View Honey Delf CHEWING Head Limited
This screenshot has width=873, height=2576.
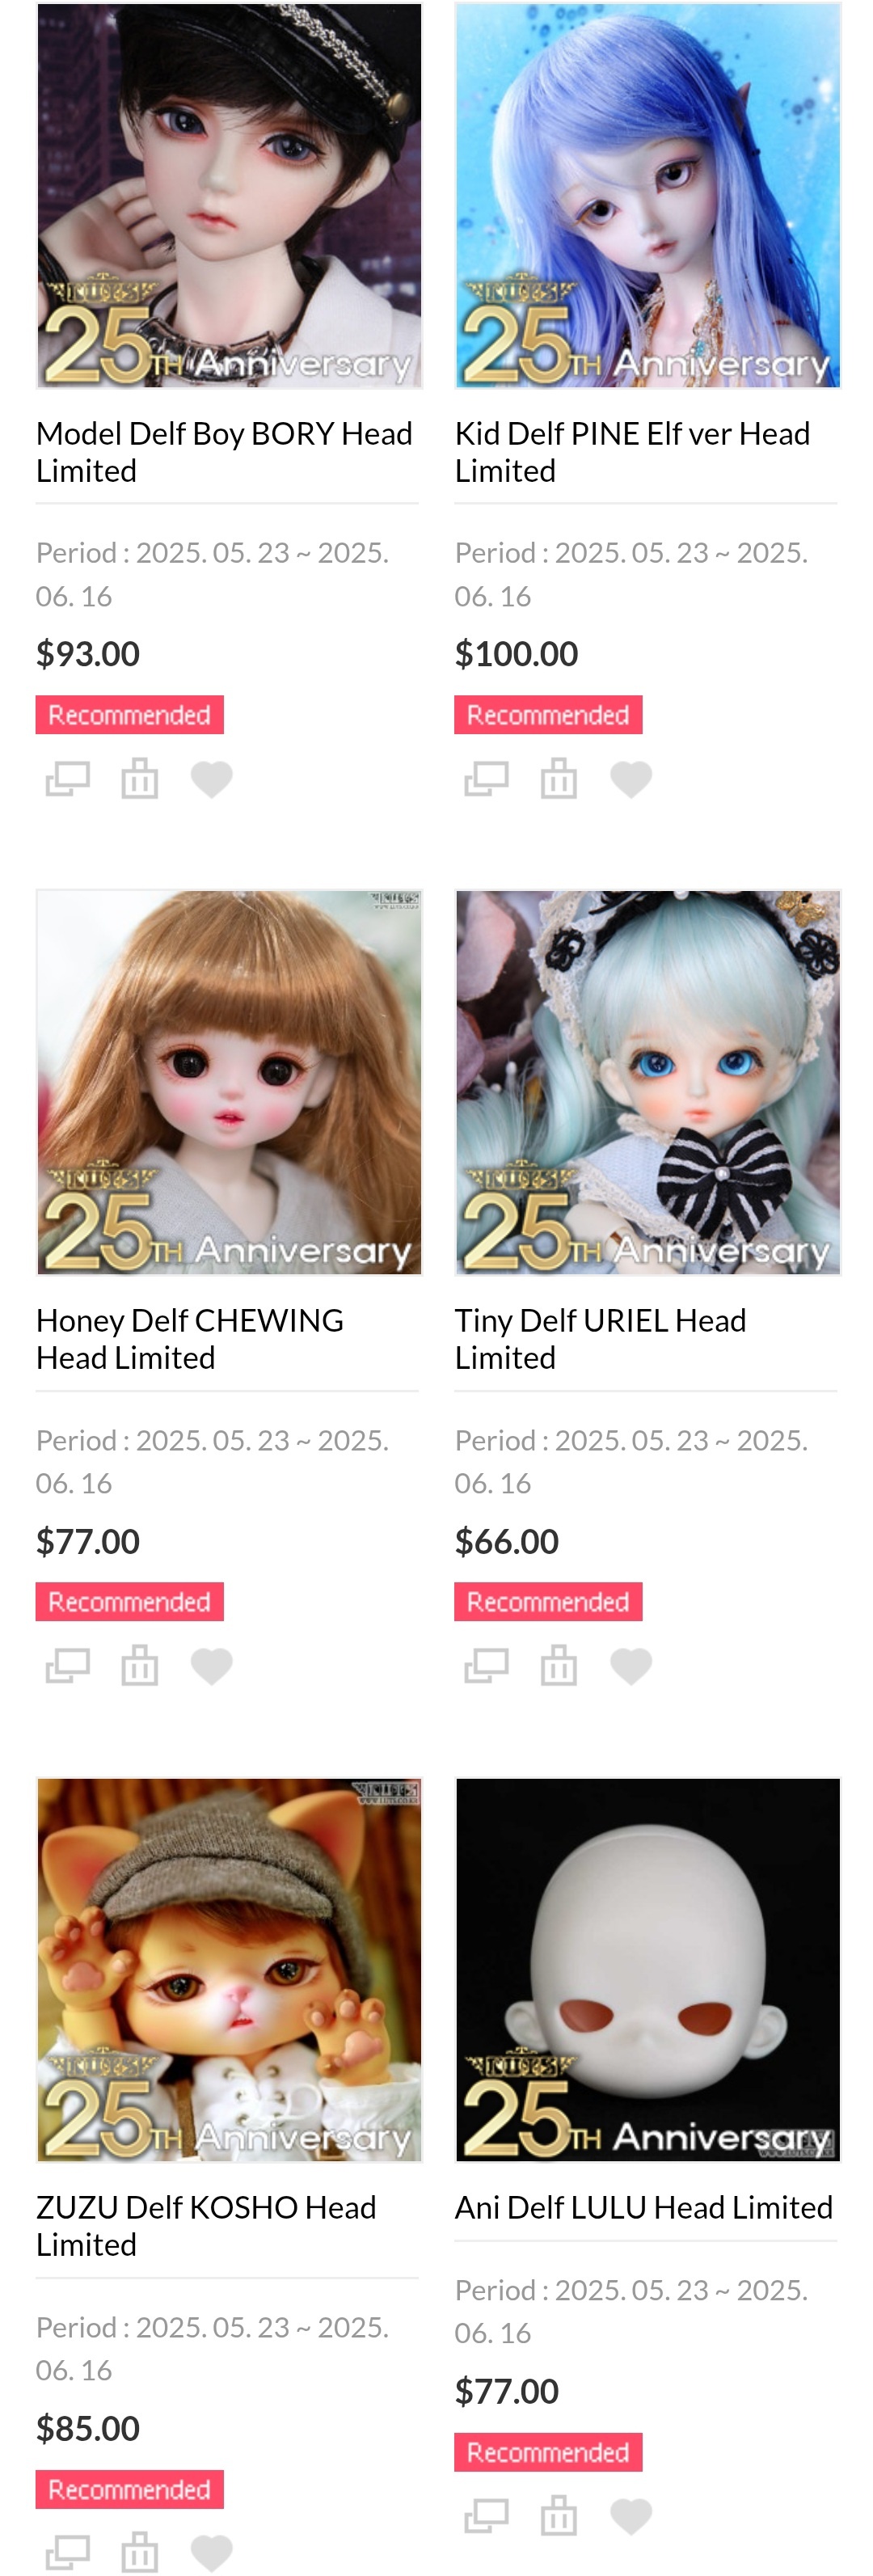[x=190, y=1339]
